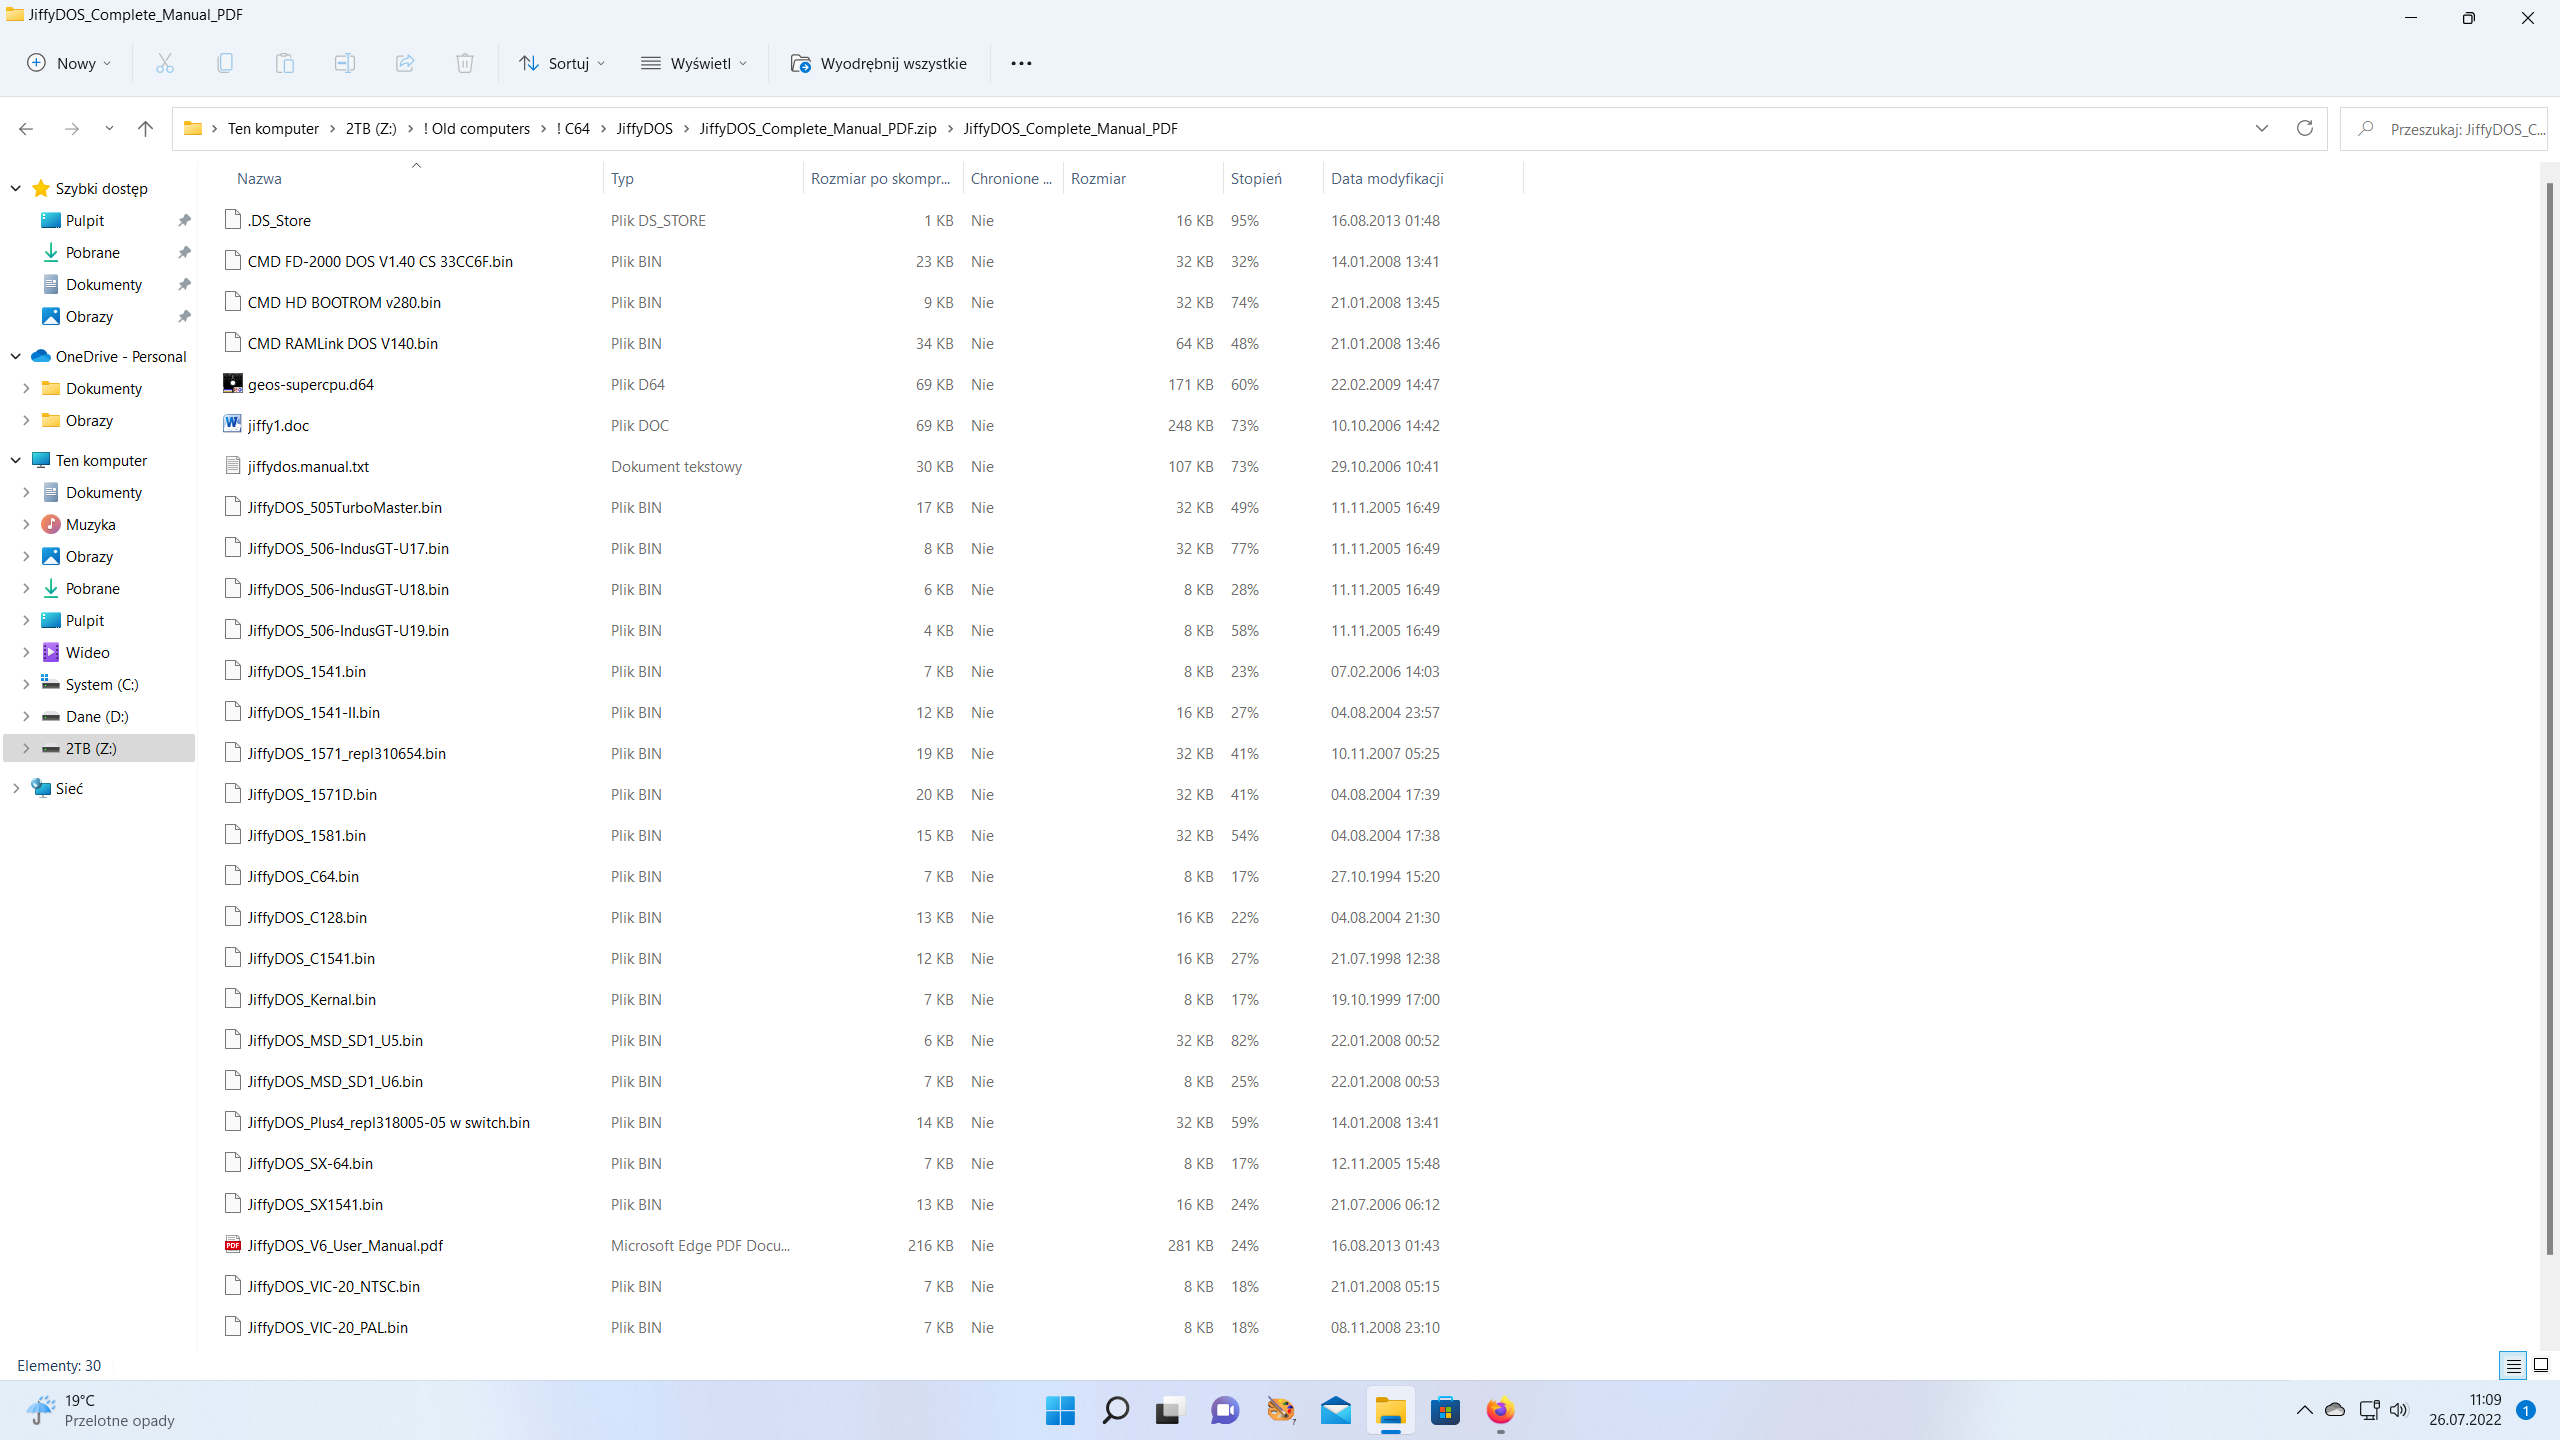This screenshot has height=1440, width=2560.
Task: Click the Copy icon in toolbar
Action: tap(225, 63)
